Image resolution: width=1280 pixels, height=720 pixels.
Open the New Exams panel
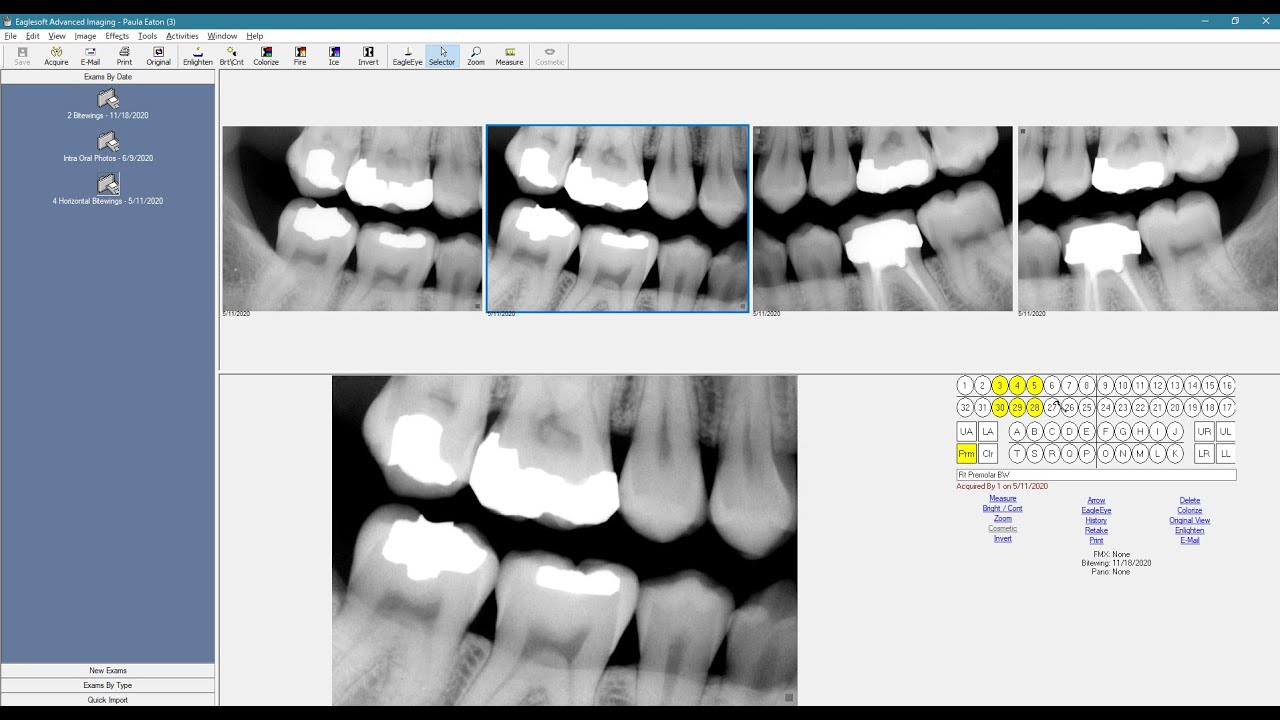(x=108, y=670)
